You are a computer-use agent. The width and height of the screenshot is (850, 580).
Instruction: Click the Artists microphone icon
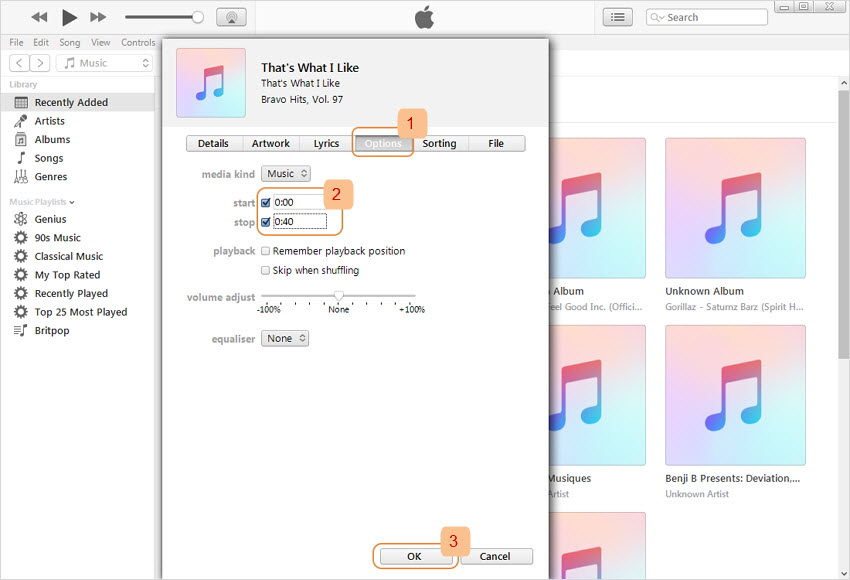(21, 121)
